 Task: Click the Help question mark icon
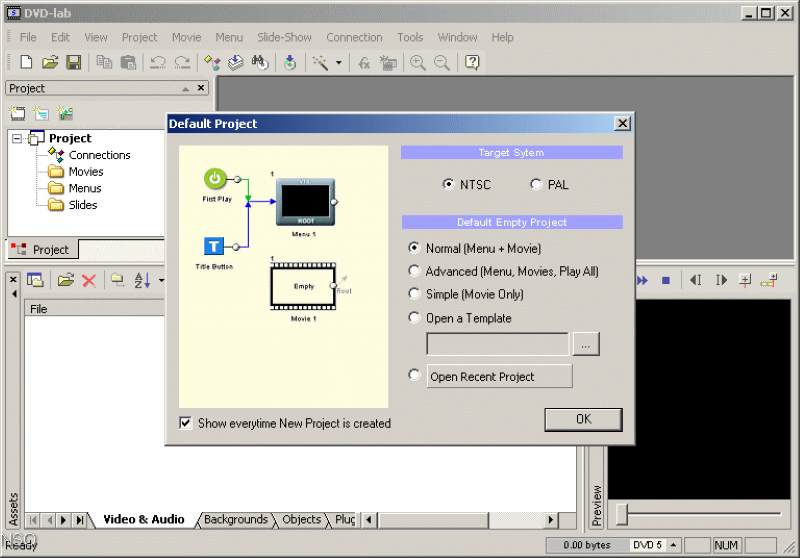[472, 62]
